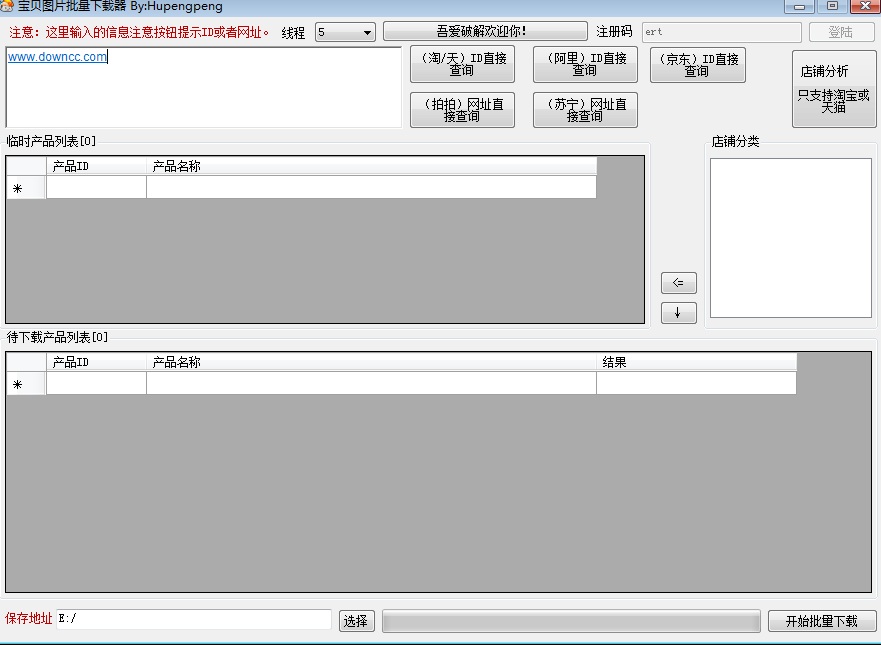Click the left arrow transfer button
The image size is (881, 645).
coord(678,283)
